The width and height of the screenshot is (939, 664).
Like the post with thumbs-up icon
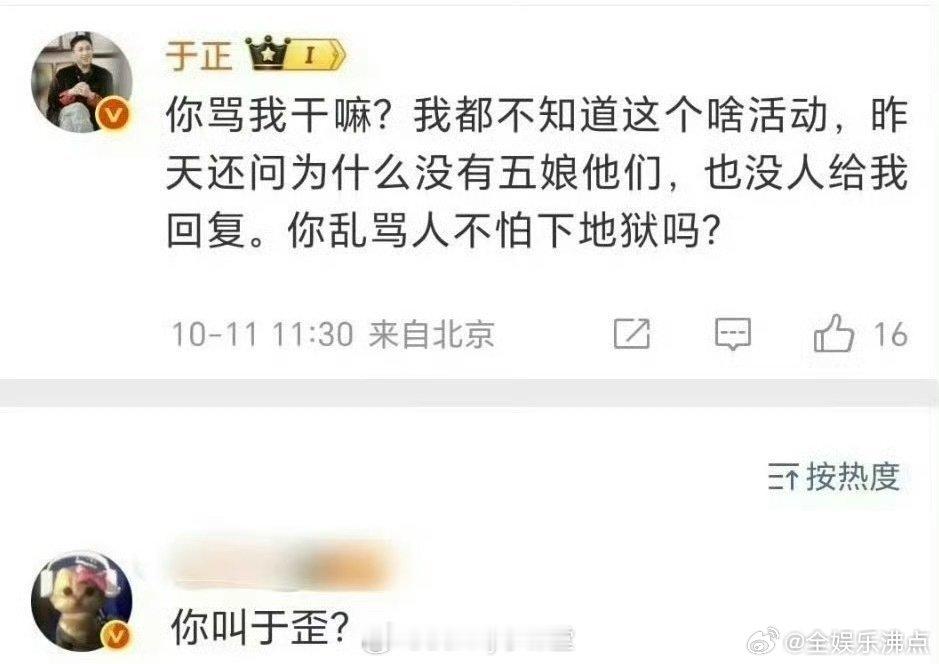point(833,333)
